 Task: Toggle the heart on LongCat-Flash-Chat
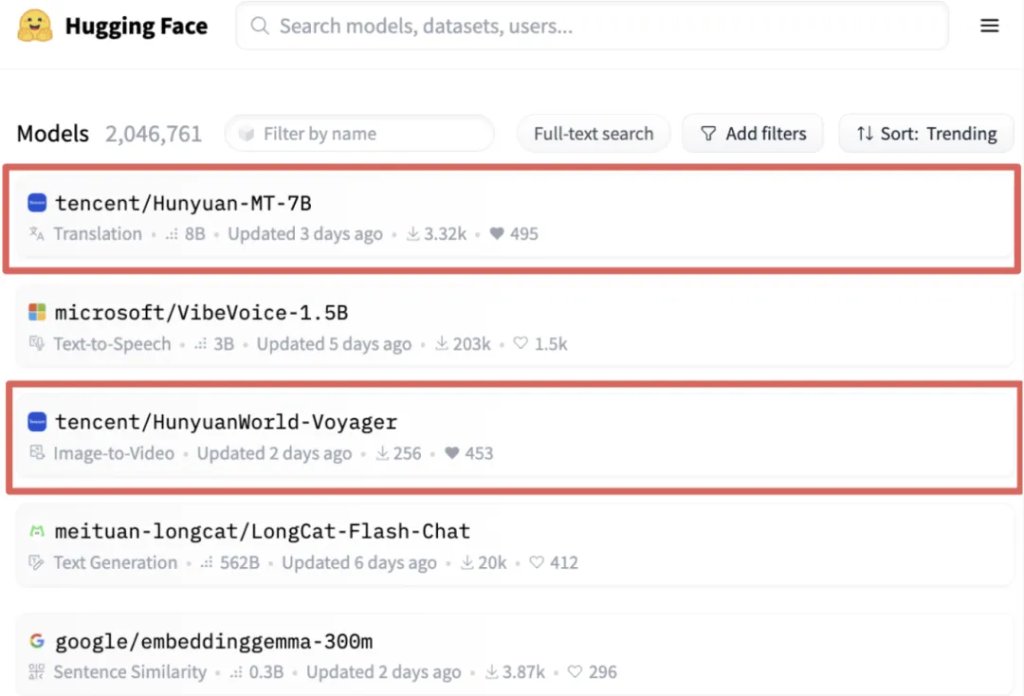537,563
